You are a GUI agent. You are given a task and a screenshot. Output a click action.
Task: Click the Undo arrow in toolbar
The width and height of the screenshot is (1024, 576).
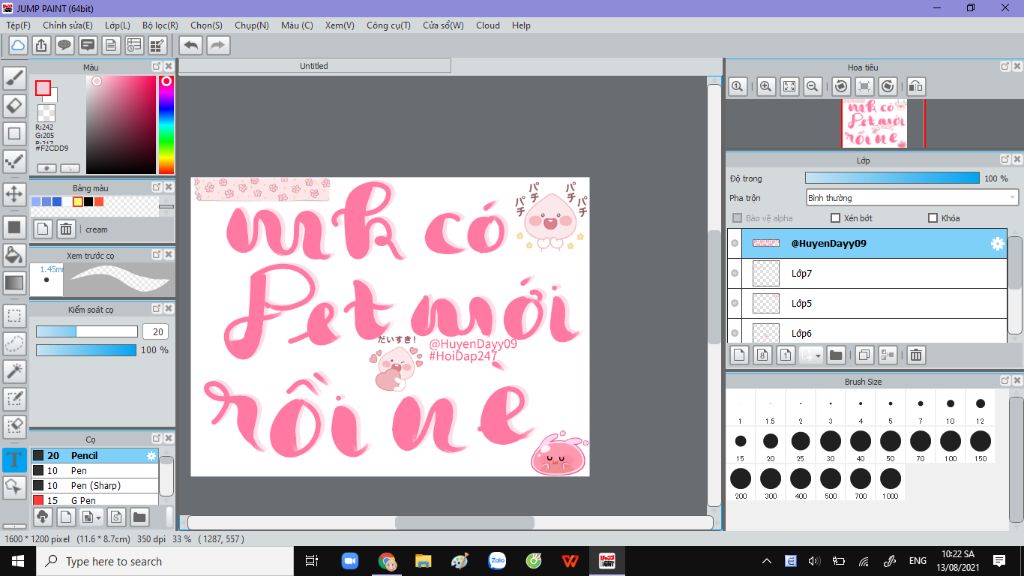[x=190, y=45]
